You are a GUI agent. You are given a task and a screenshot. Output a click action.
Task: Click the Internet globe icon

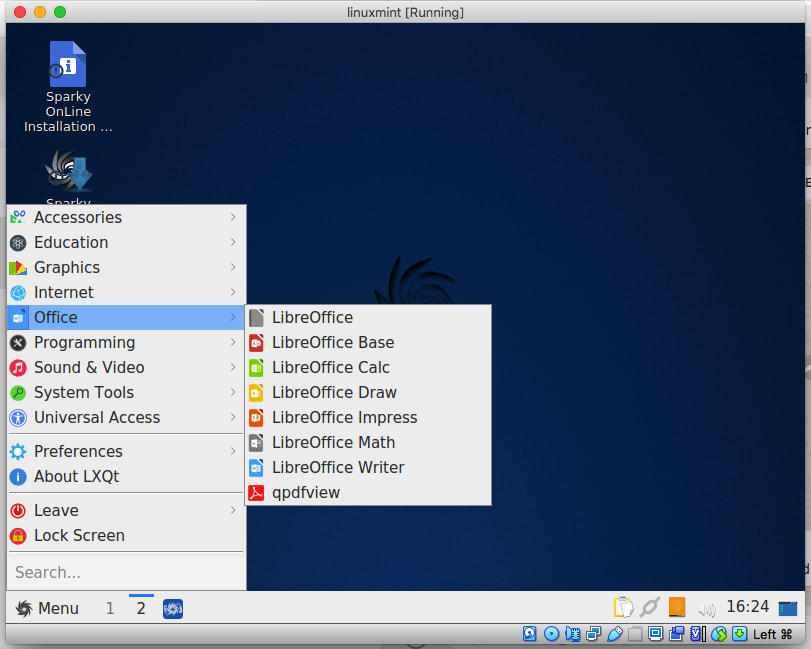coord(18,292)
